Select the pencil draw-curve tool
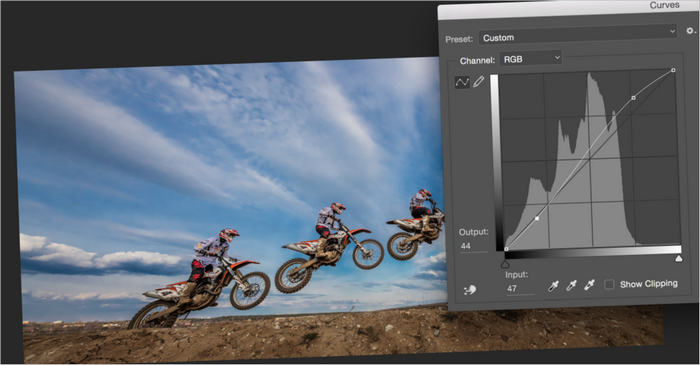 [x=479, y=82]
